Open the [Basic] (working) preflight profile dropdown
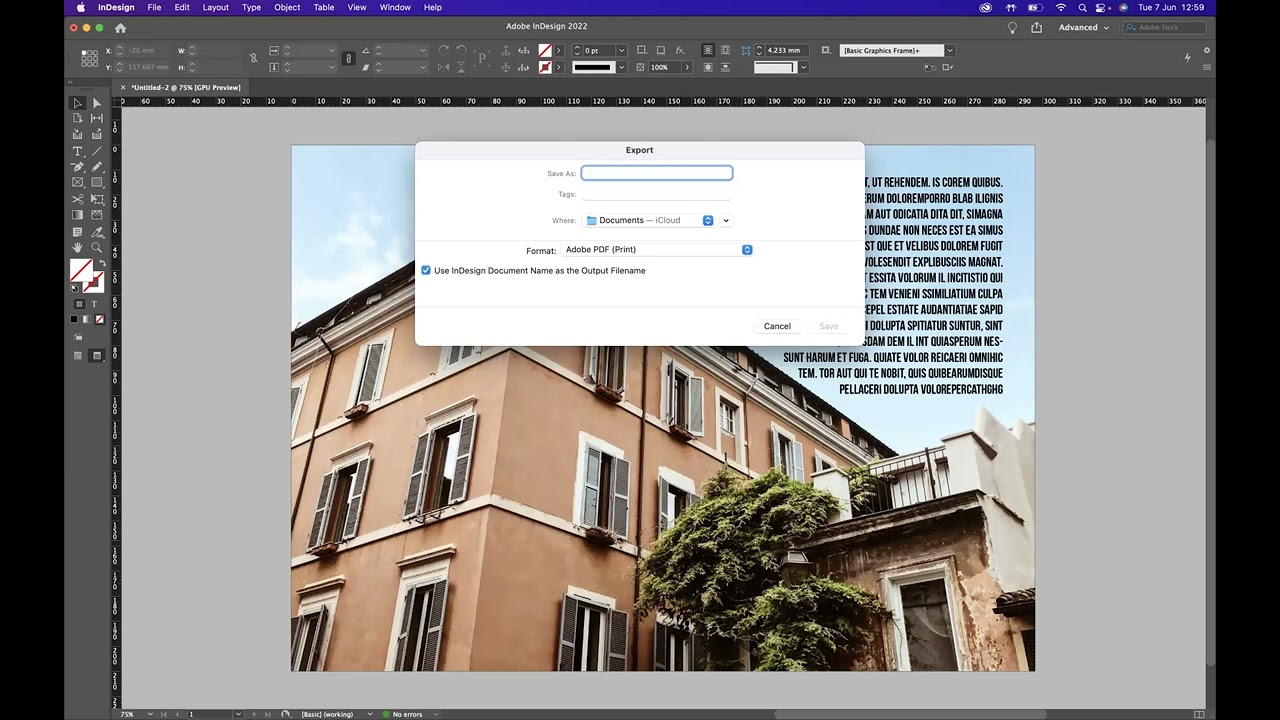This screenshot has width=1280, height=720. 370,714
